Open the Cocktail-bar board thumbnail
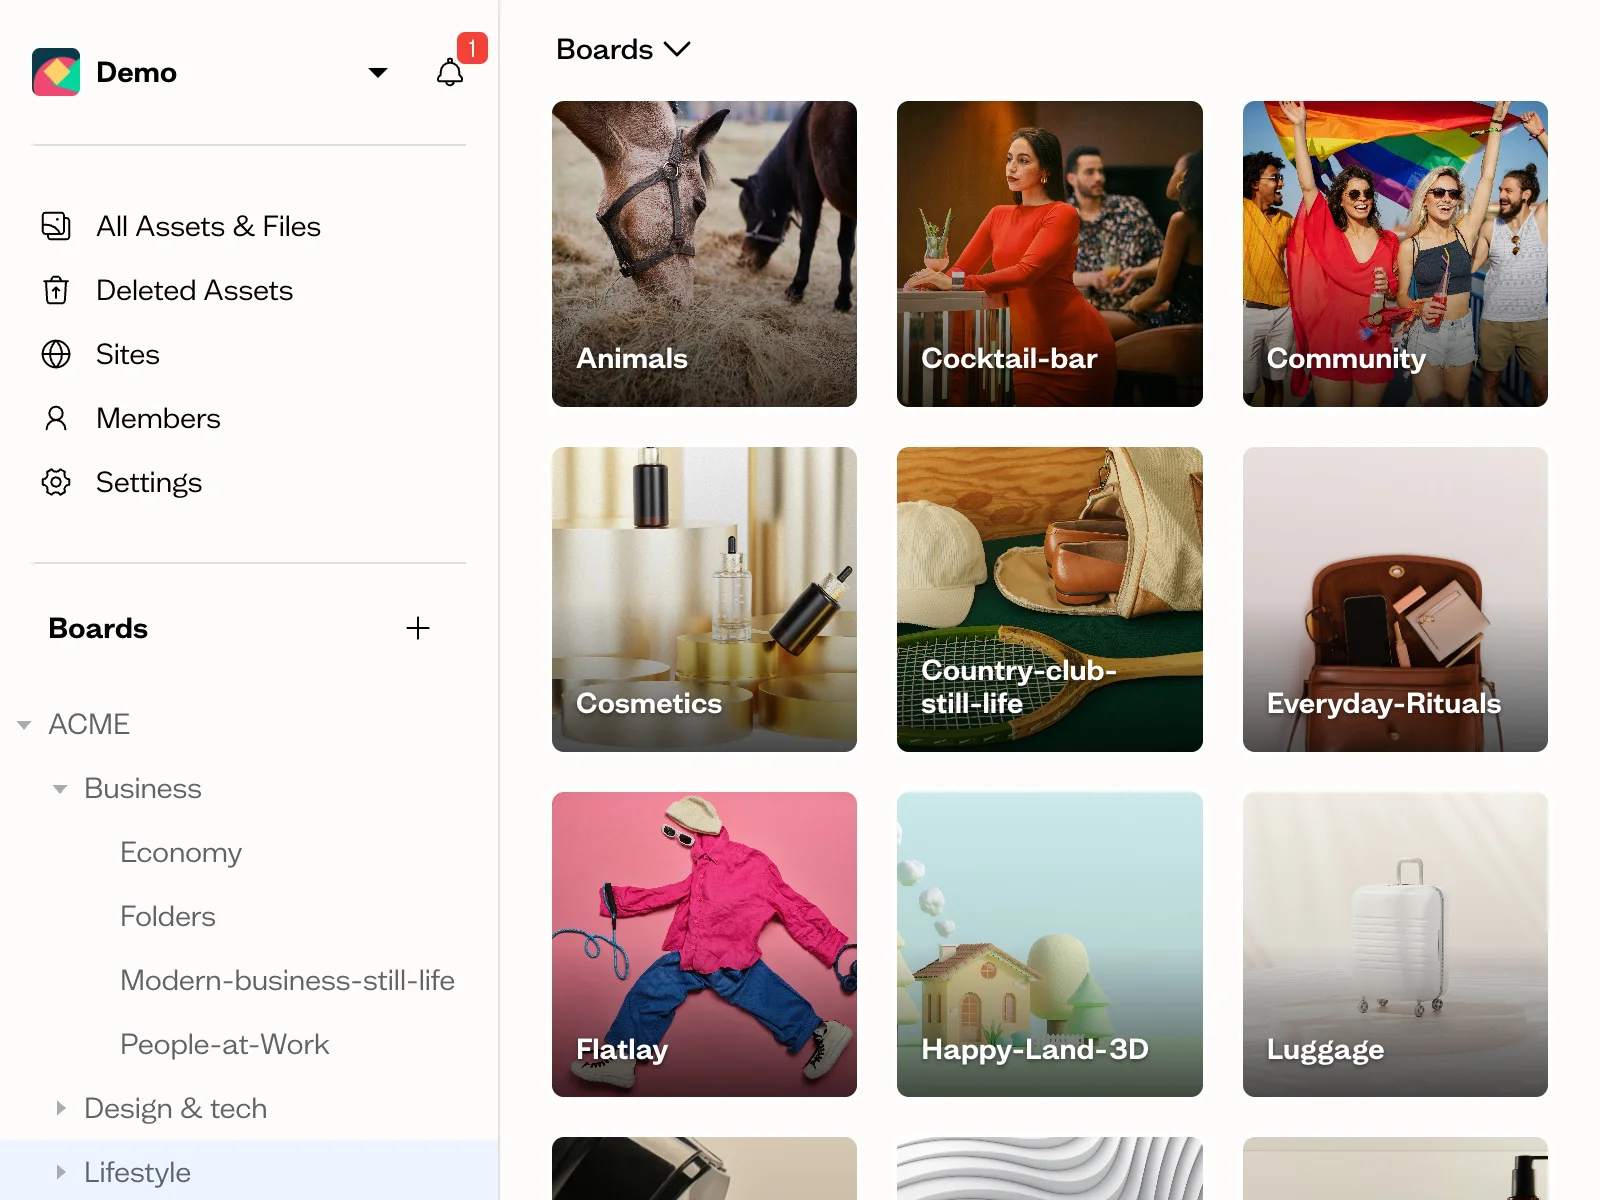The width and height of the screenshot is (1600, 1200). [1050, 254]
